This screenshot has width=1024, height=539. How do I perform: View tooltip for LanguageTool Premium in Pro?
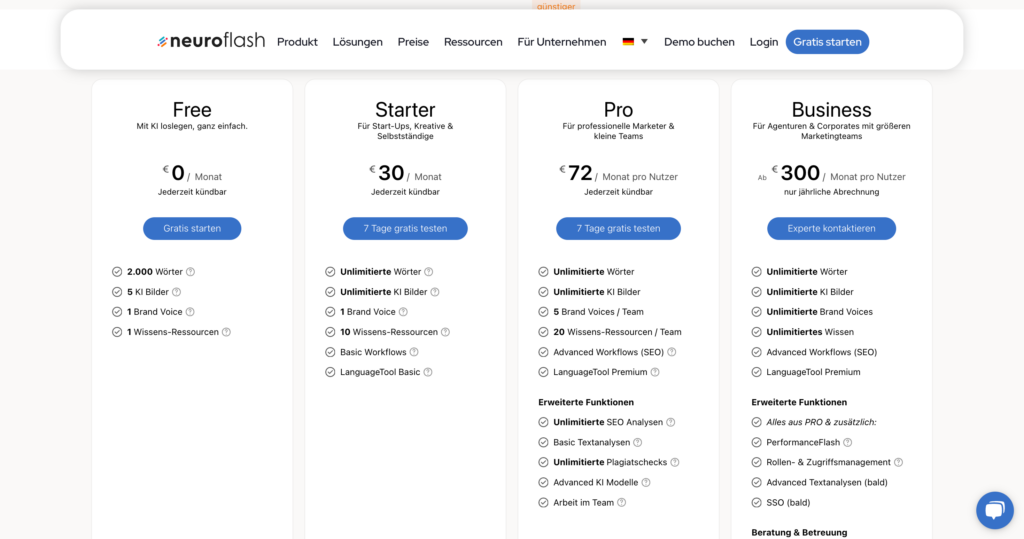click(655, 372)
